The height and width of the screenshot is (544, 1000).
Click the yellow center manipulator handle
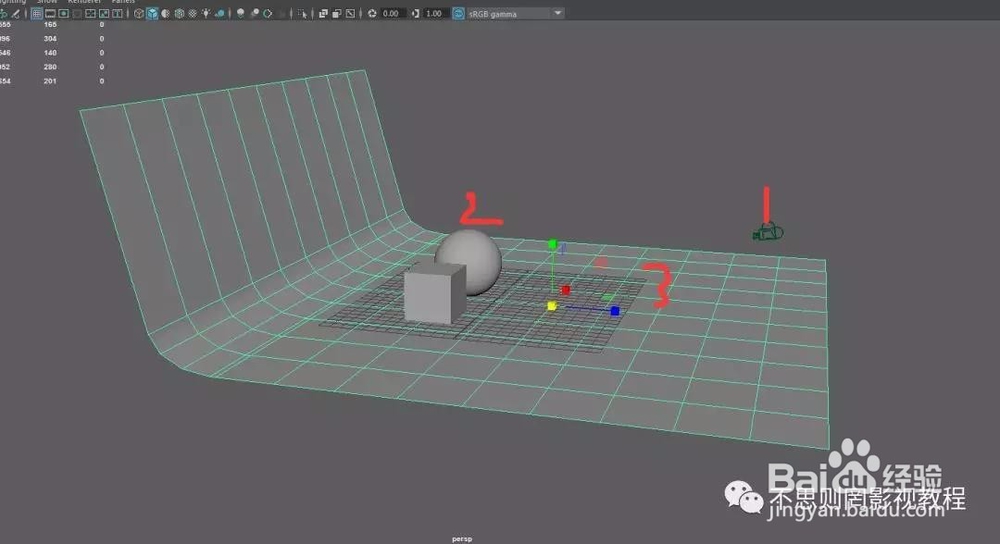(x=552, y=306)
